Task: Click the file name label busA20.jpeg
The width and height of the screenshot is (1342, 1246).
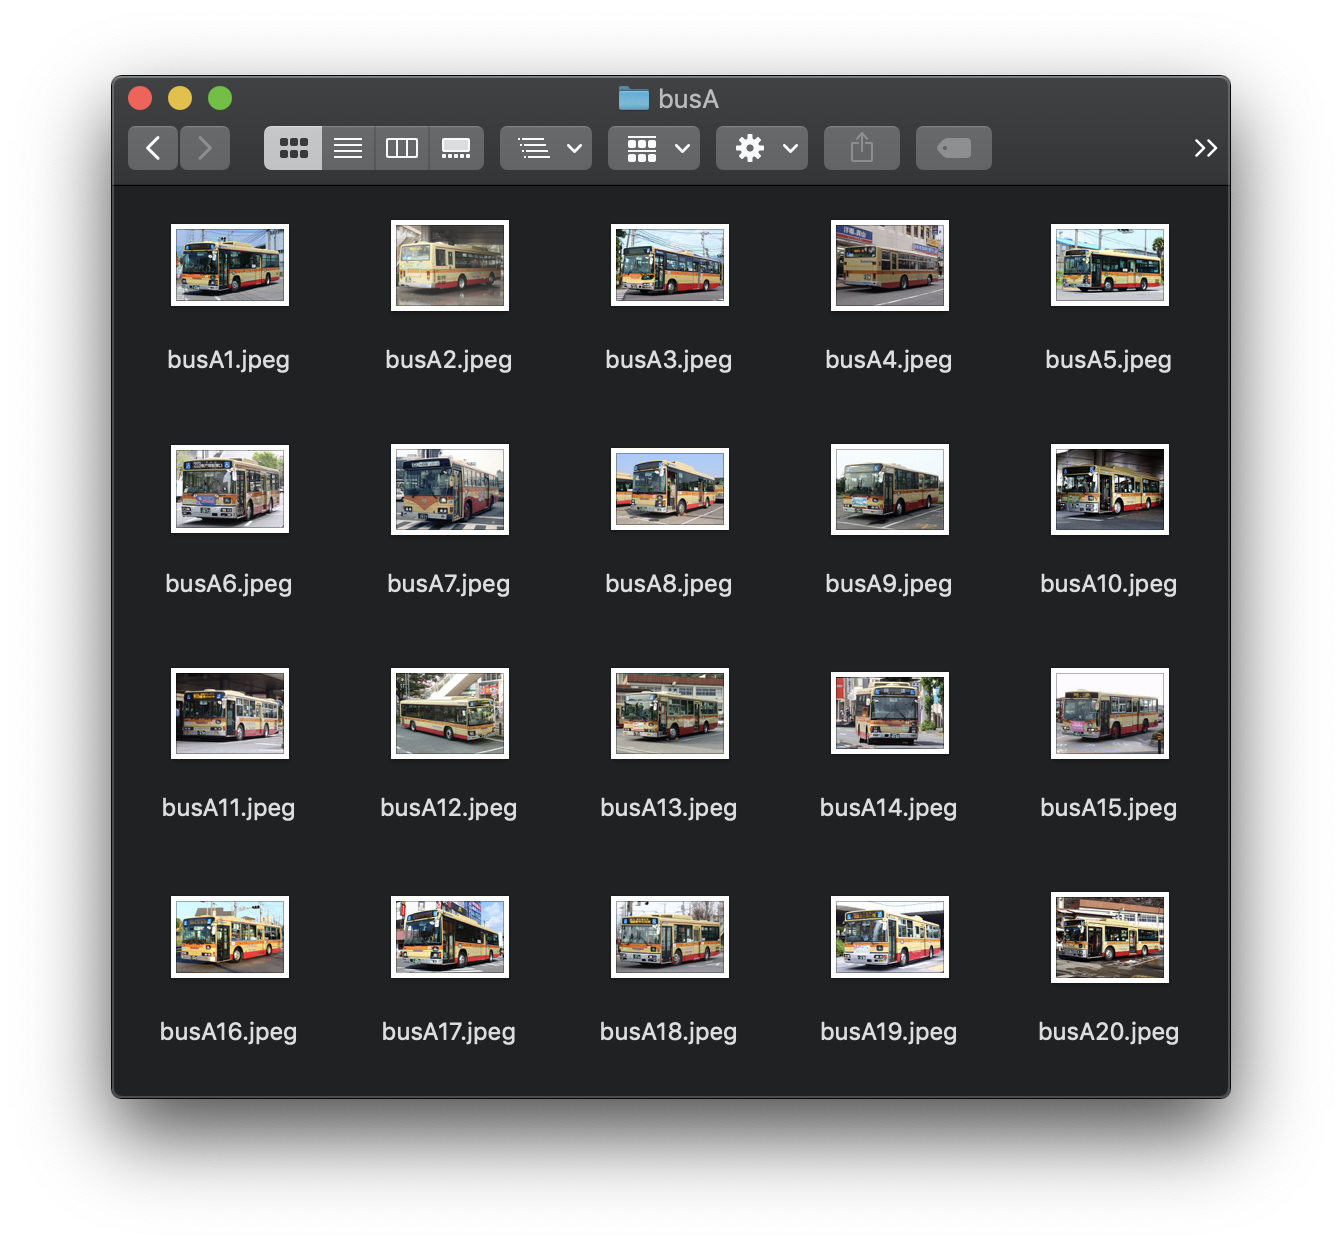Action: [1109, 1032]
